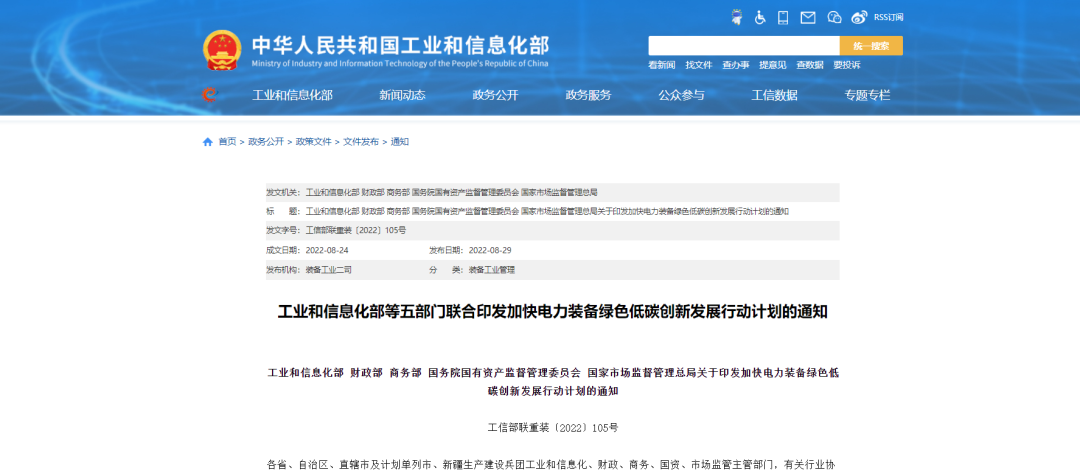Click the RSS订阅 link
This screenshot has height=476, width=1080.
click(x=888, y=17)
